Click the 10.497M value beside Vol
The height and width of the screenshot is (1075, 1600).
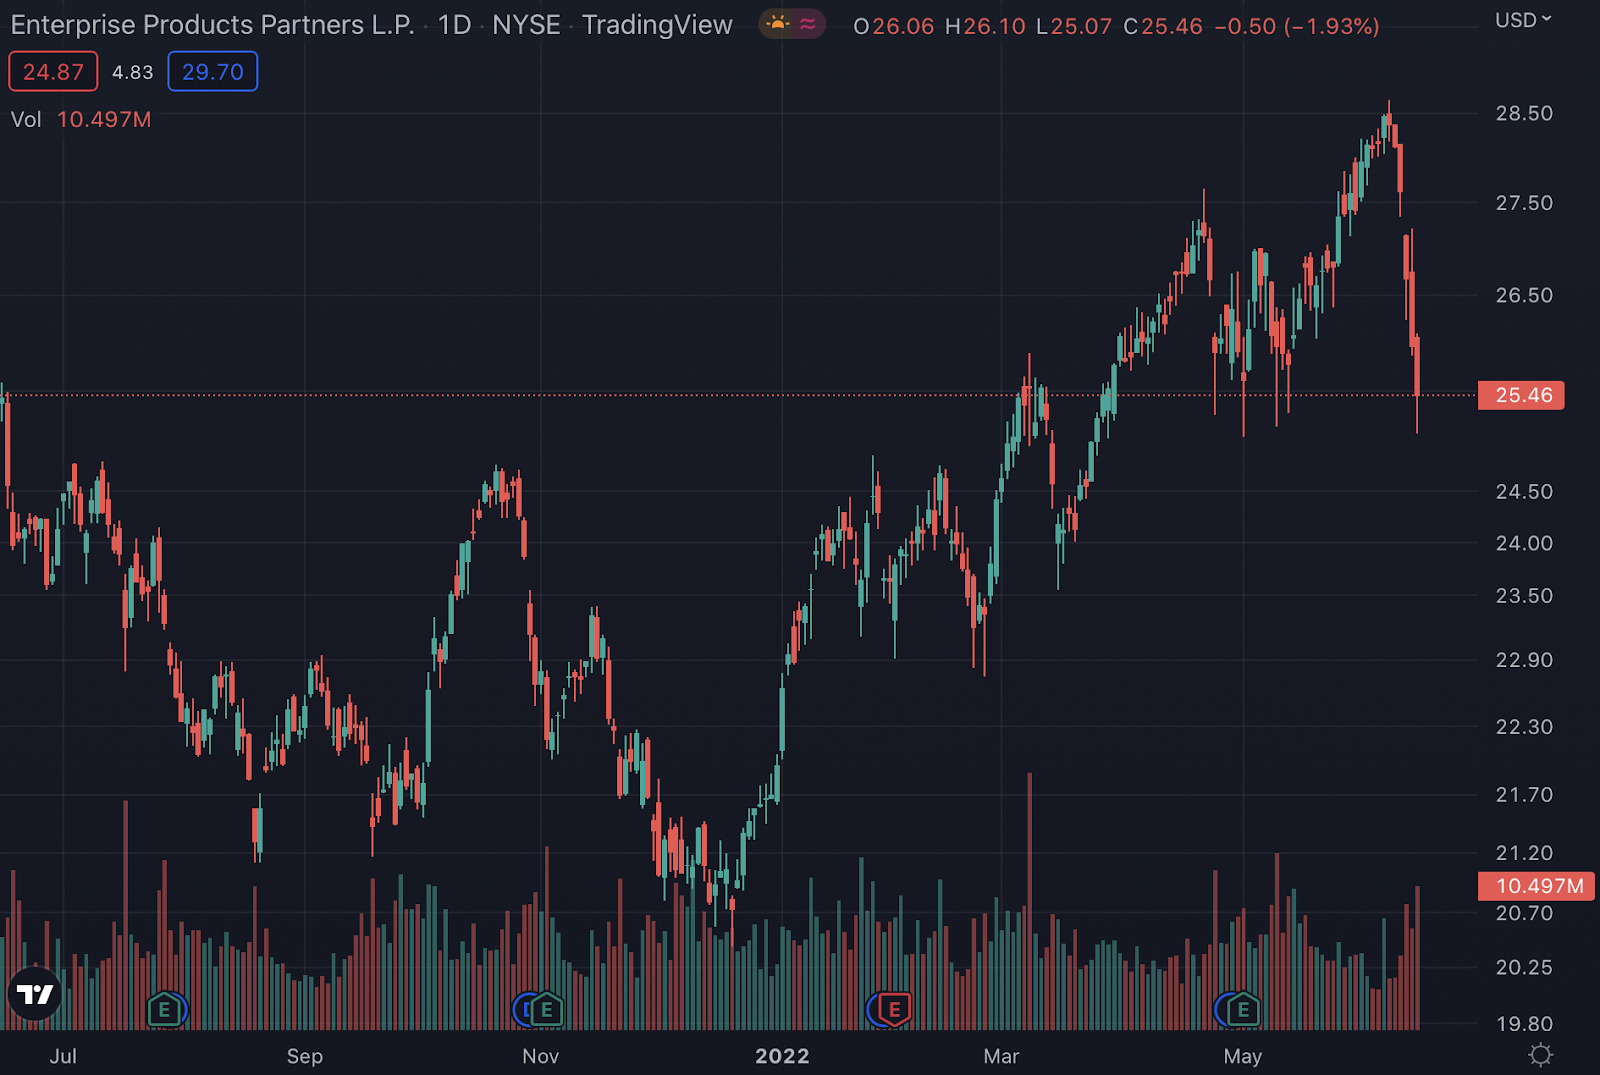[104, 119]
